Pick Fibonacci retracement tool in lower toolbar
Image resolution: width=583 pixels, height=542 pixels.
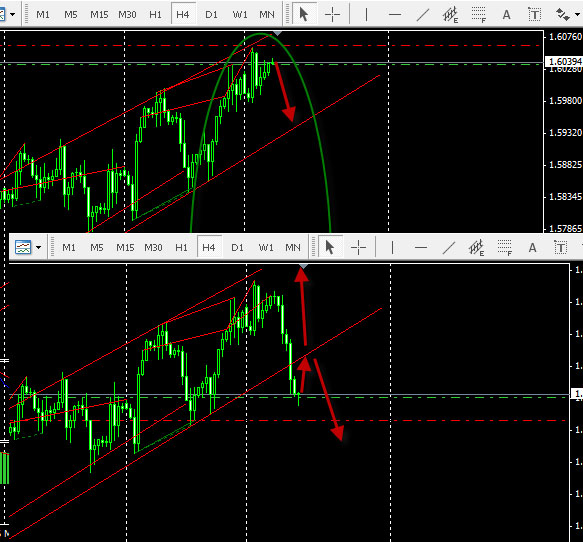505,247
